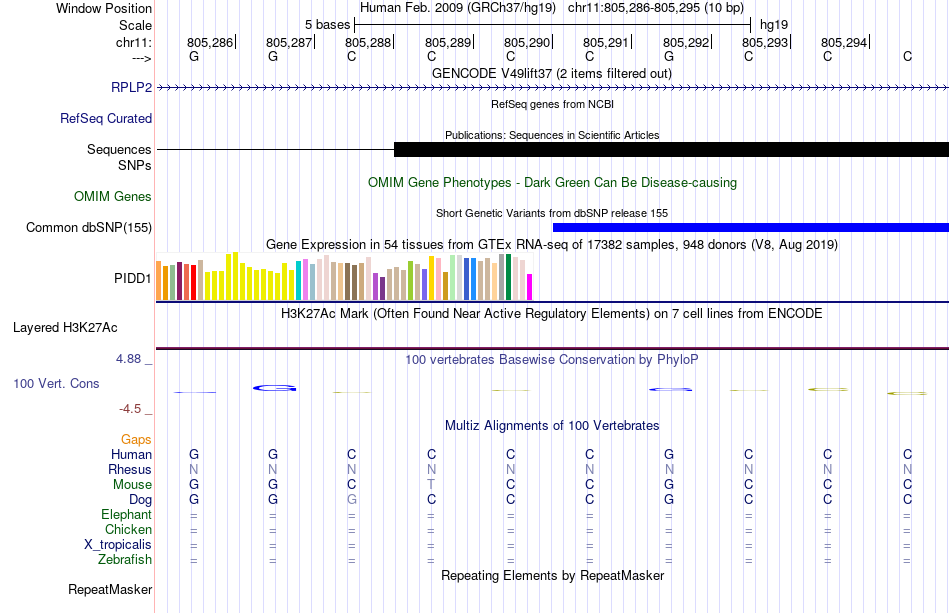
Task: Click the chr11:805,286-805,295 window position text
Action: click(656, 8)
